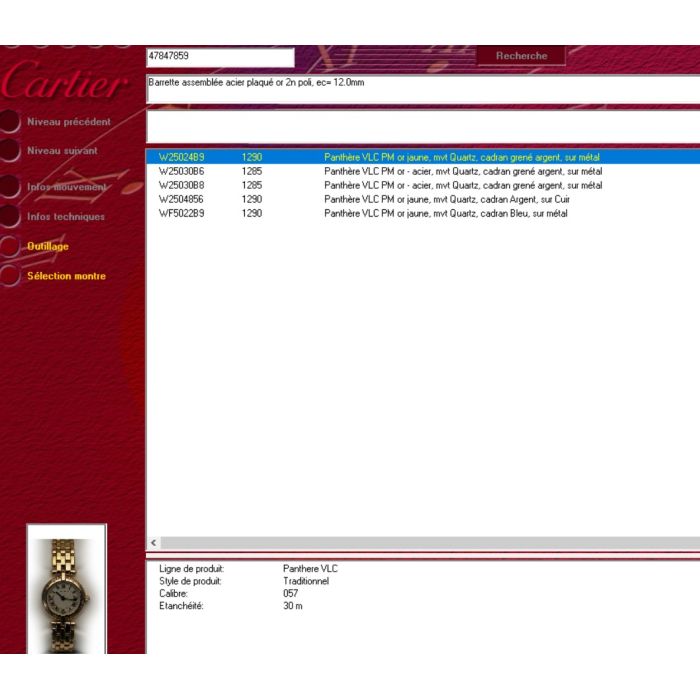Click the Recherche search button
Screen dimensions: 700x700
pyautogui.click(x=521, y=56)
